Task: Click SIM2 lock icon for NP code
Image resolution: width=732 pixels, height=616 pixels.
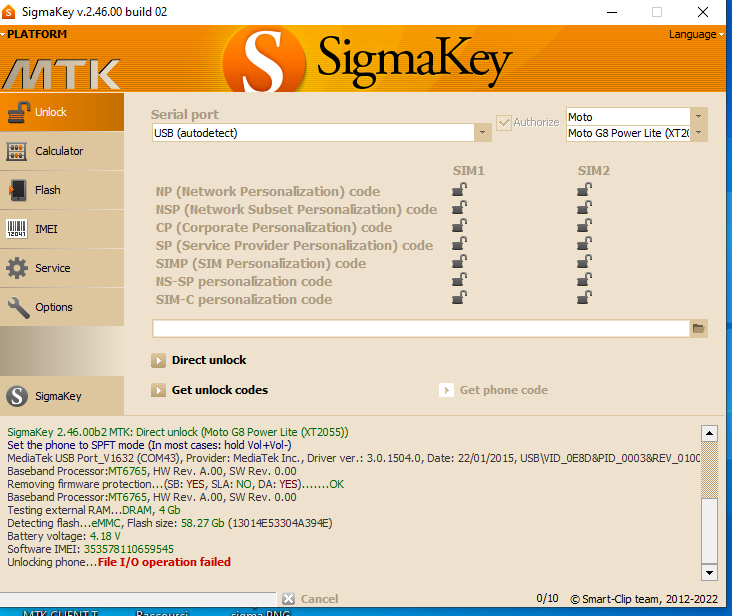Action: pyautogui.click(x=584, y=189)
